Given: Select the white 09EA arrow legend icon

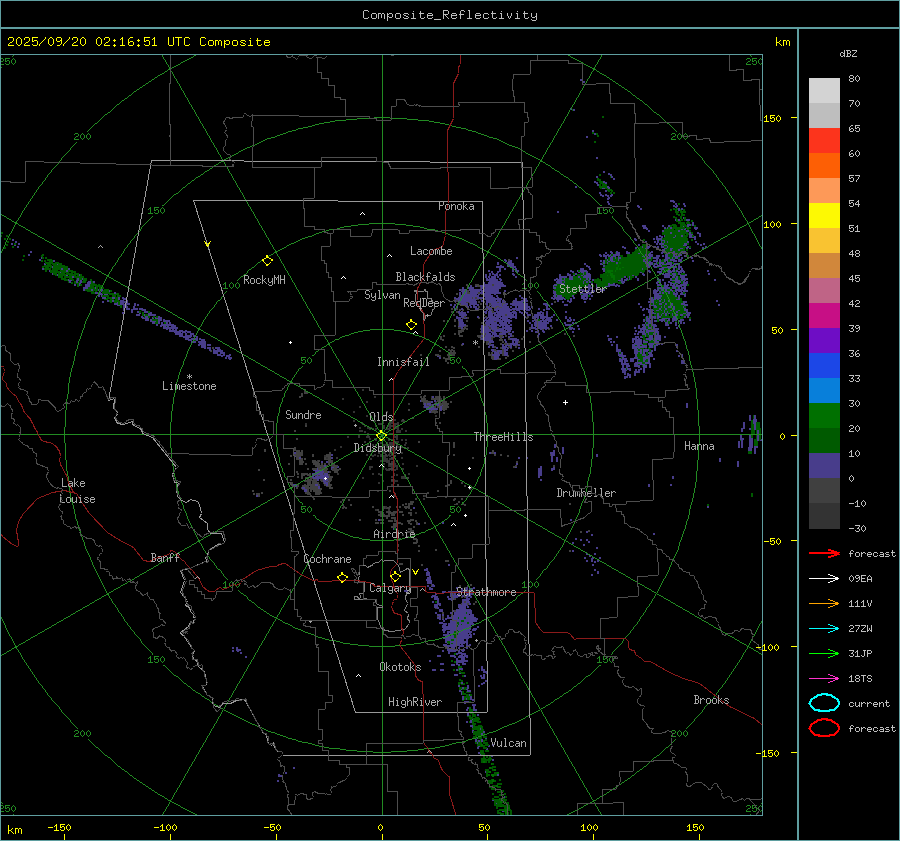Looking at the screenshot, I should (824, 578).
